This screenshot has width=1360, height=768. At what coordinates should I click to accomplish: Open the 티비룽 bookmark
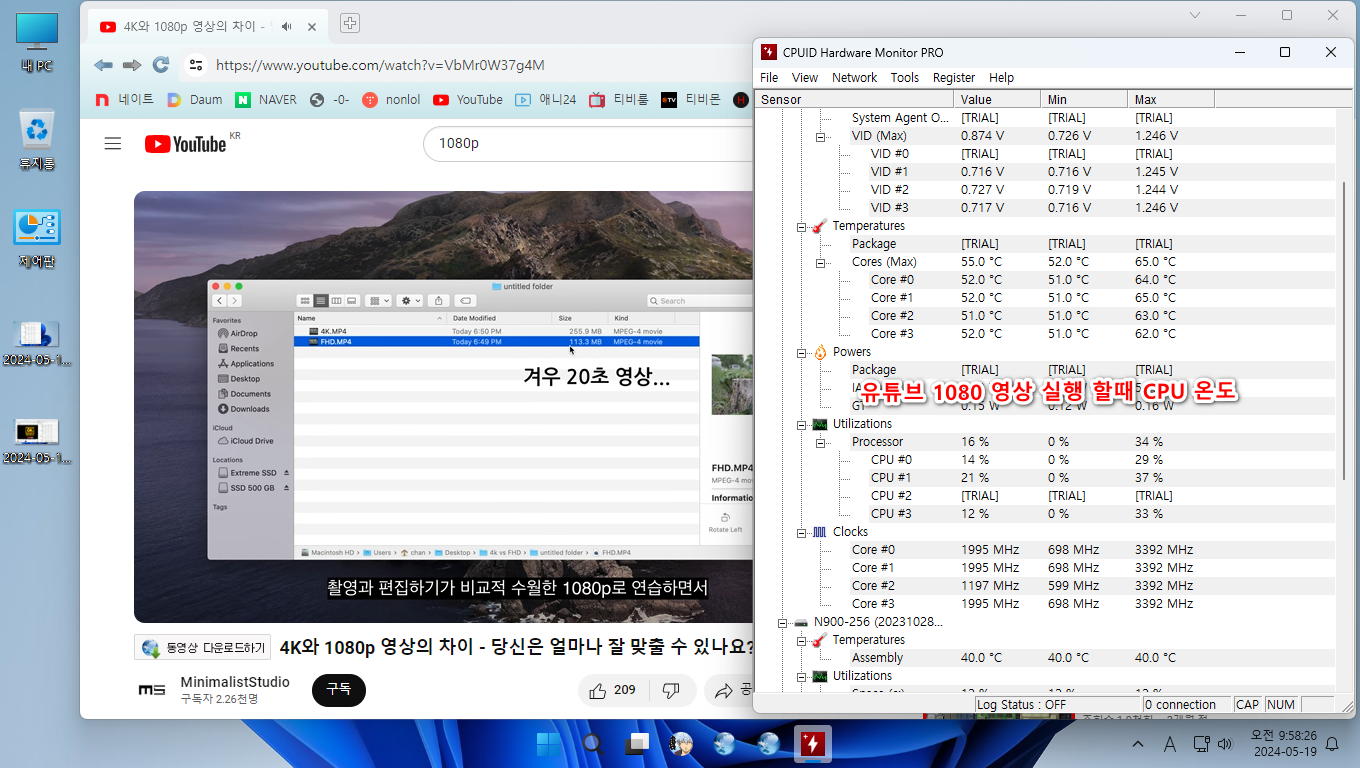(x=619, y=100)
